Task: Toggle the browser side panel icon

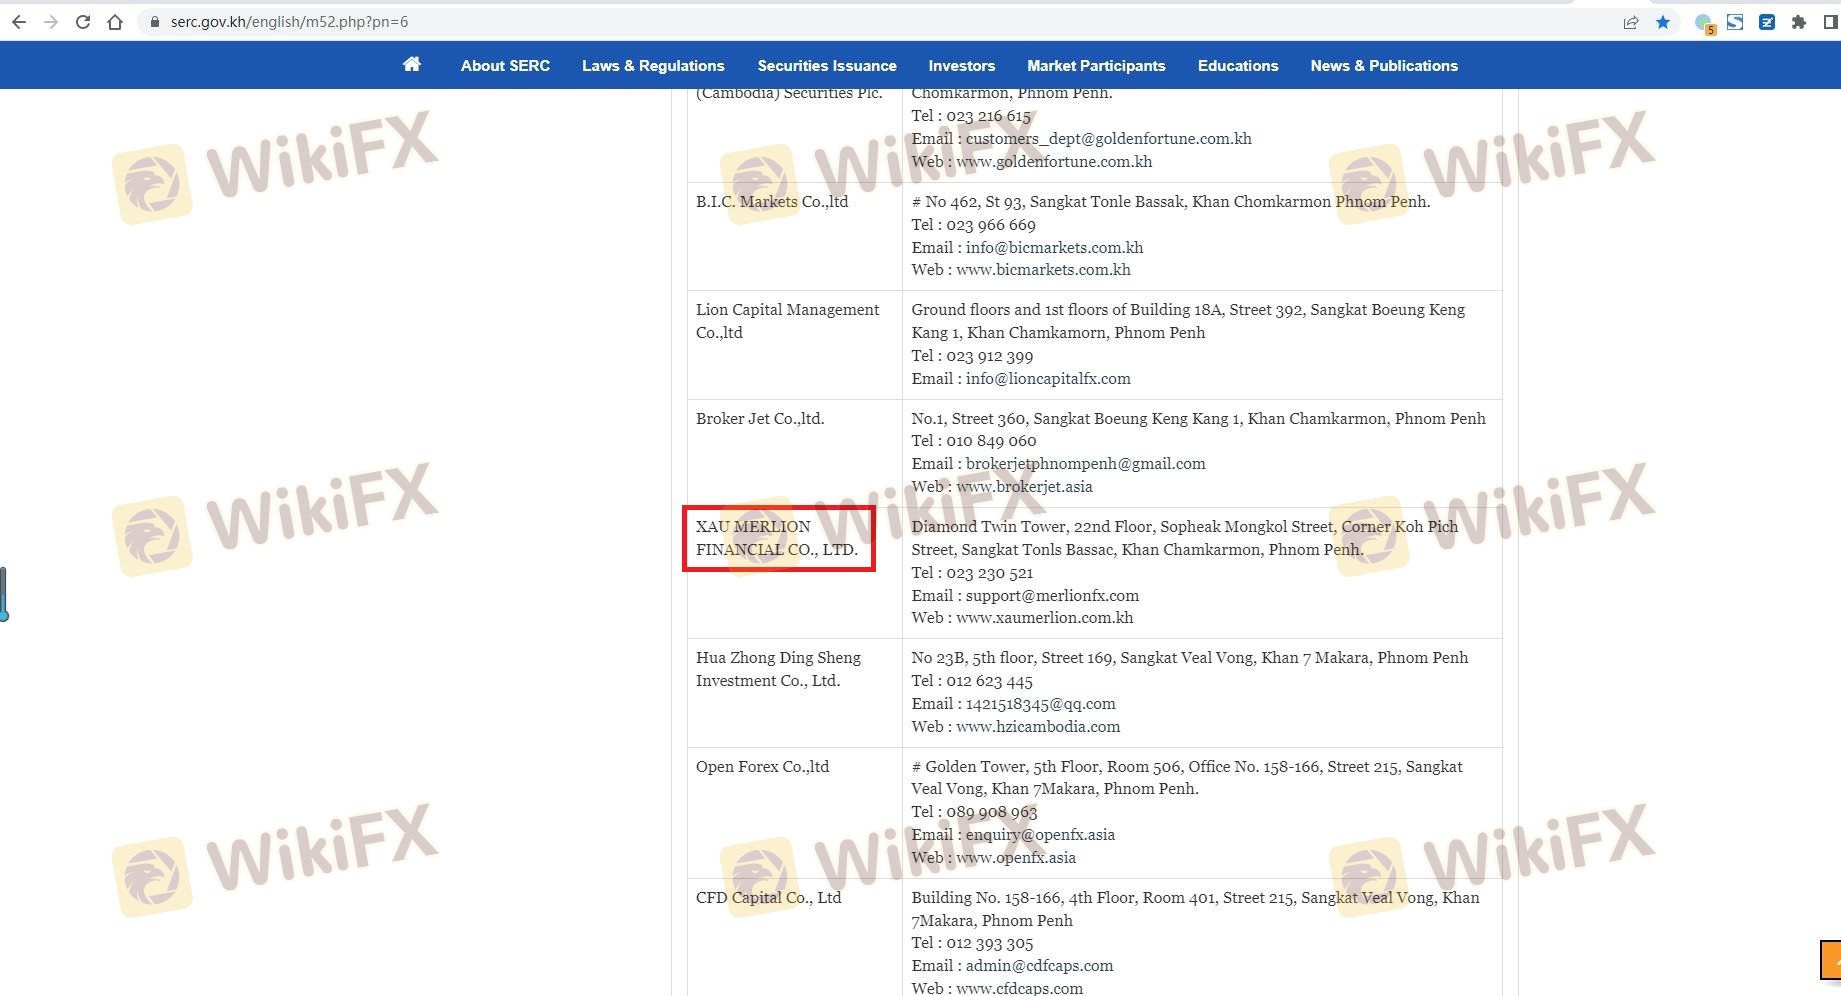Action: [1830, 22]
